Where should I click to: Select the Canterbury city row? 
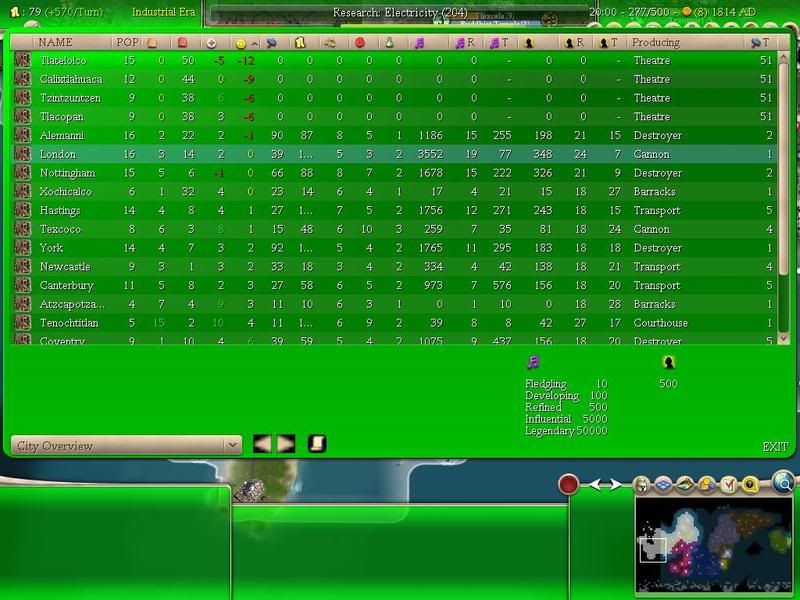[x=394, y=285]
